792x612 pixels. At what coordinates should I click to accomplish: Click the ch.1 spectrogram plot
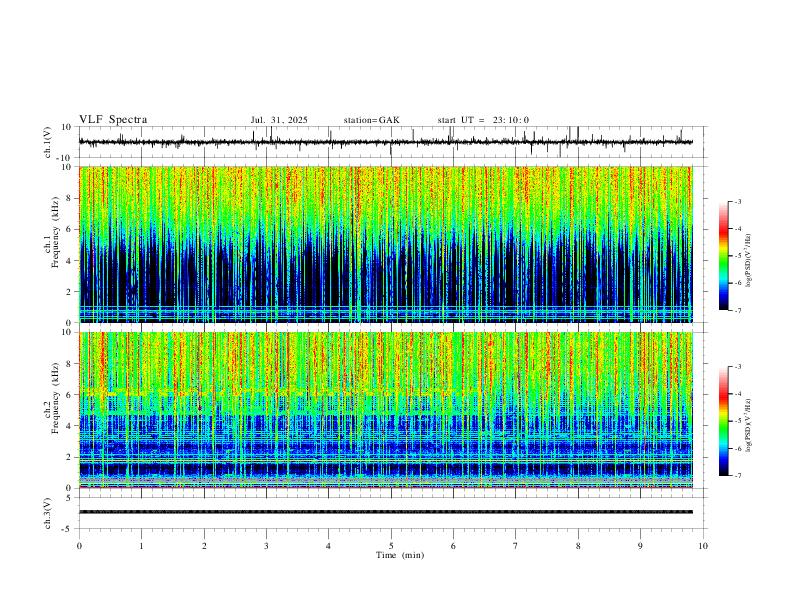point(386,244)
